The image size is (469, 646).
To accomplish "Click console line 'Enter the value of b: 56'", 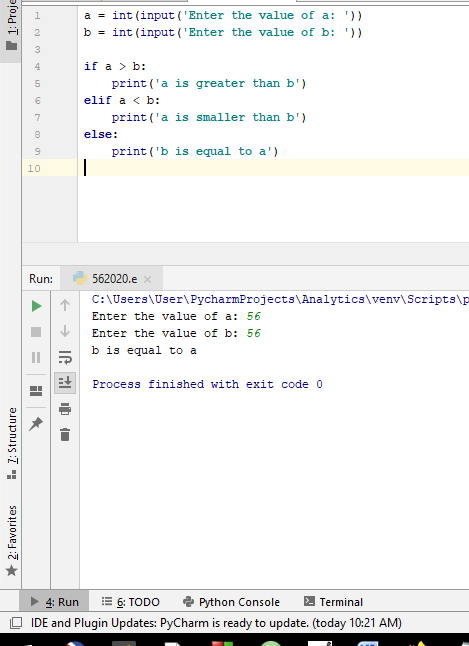I will (x=176, y=333).
